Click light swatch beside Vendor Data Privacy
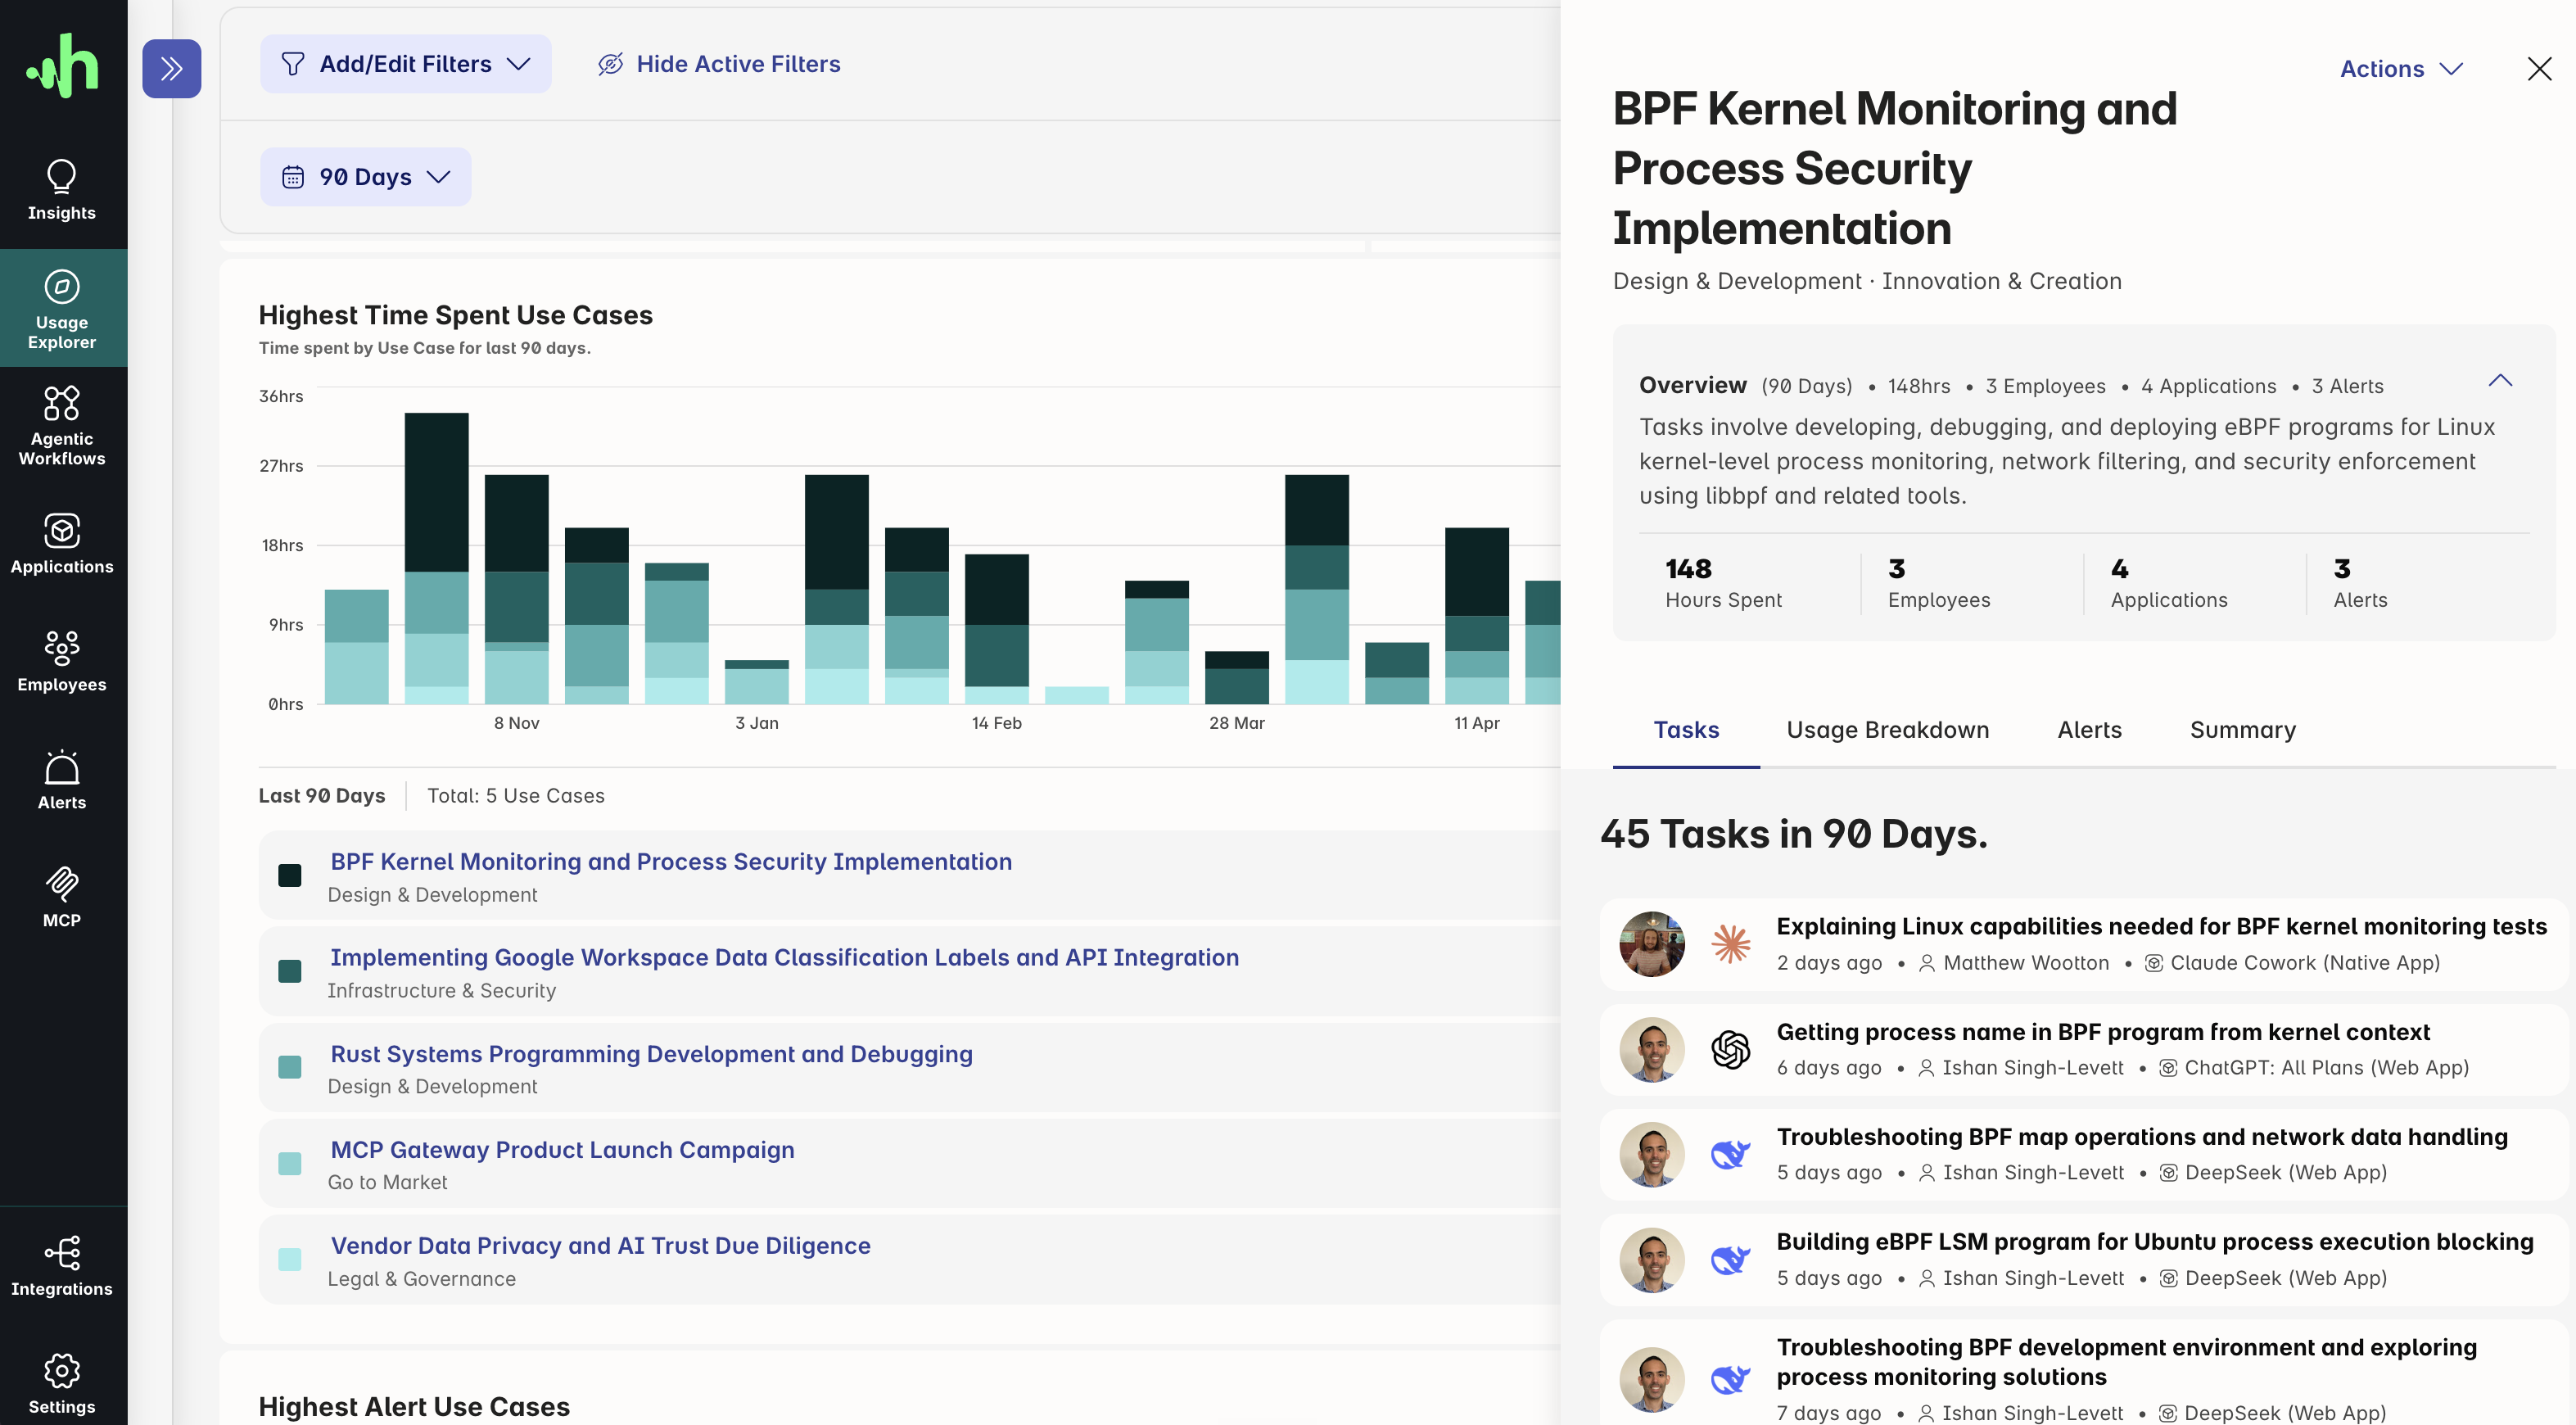 [290, 1259]
